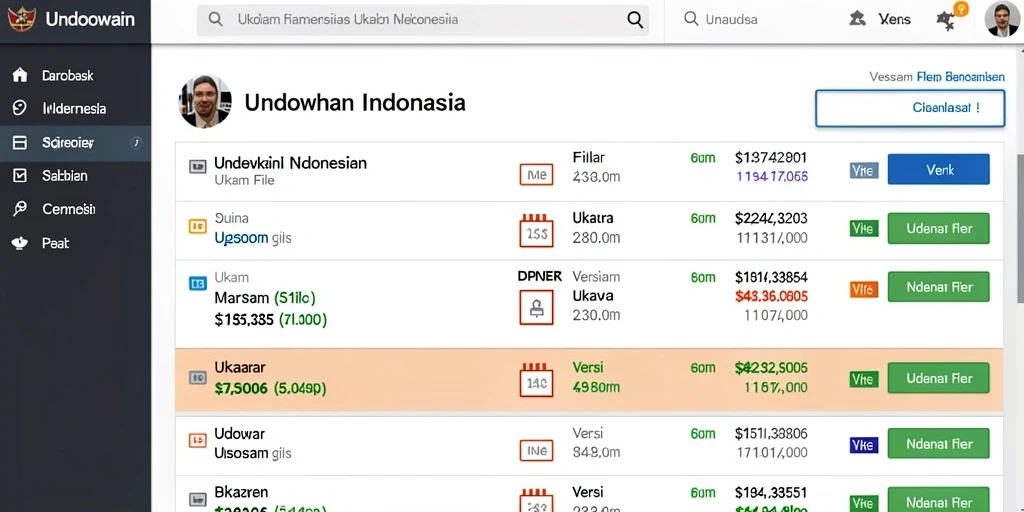Click the 140 calendar icon in Ukaarar row
This screenshot has height=512, width=1024.
[x=536, y=381]
